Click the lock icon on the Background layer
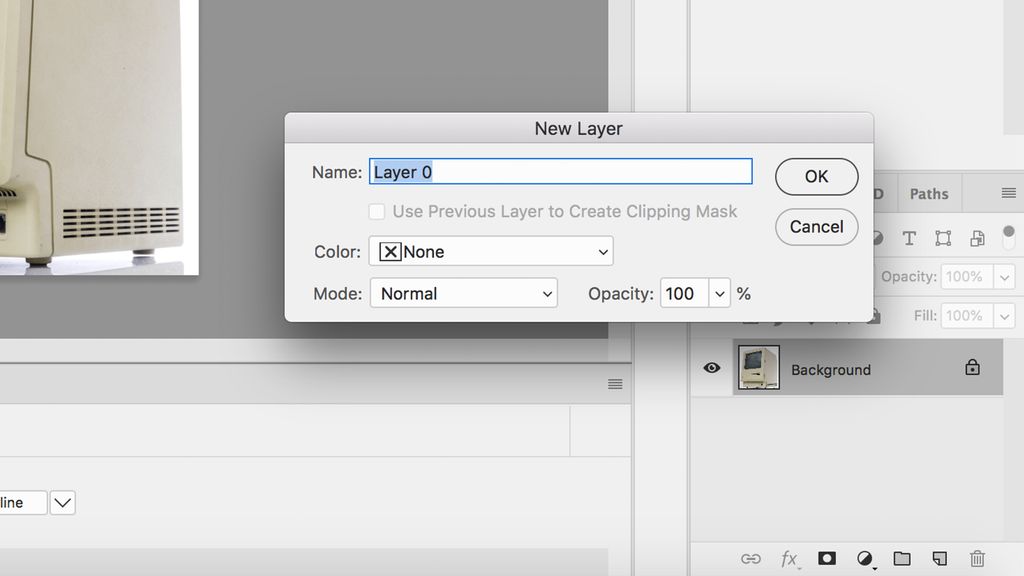This screenshot has width=1024, height=576. click(x=971, y=368)
